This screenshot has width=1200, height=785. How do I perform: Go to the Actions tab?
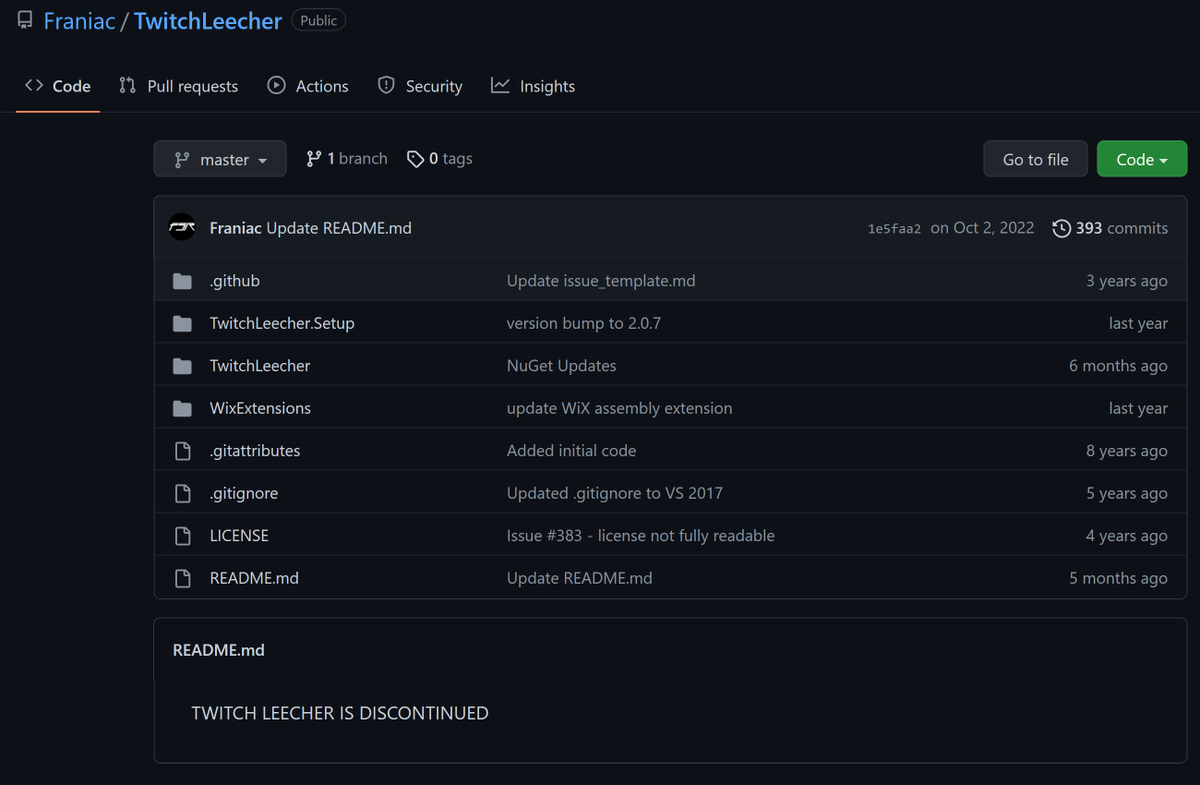pyautogui.click(x=308, y=86)
